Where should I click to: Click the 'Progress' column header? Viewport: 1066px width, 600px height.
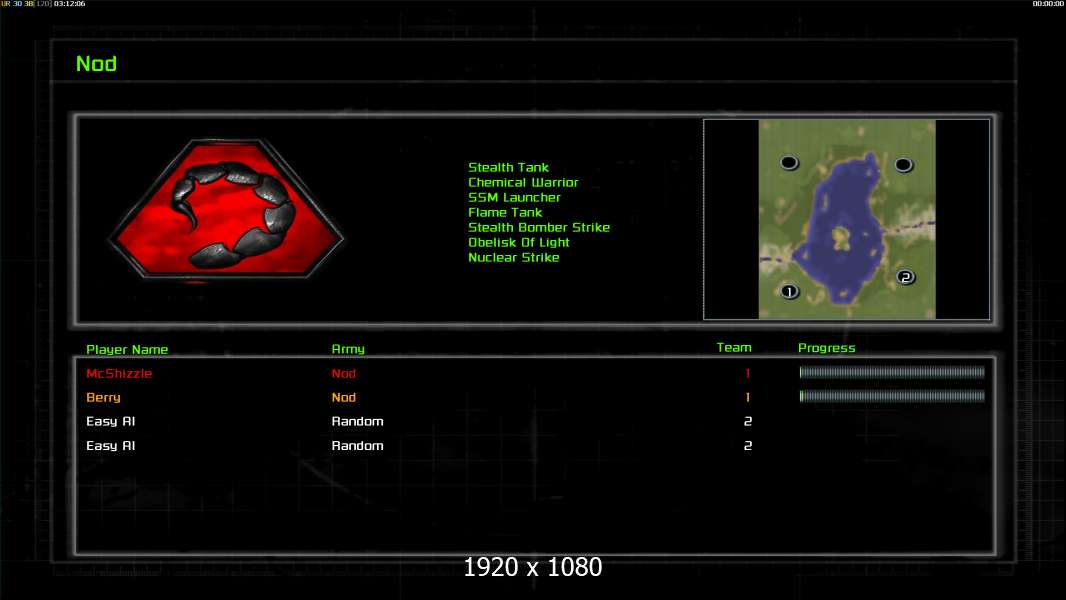click(x=826, y=348)
